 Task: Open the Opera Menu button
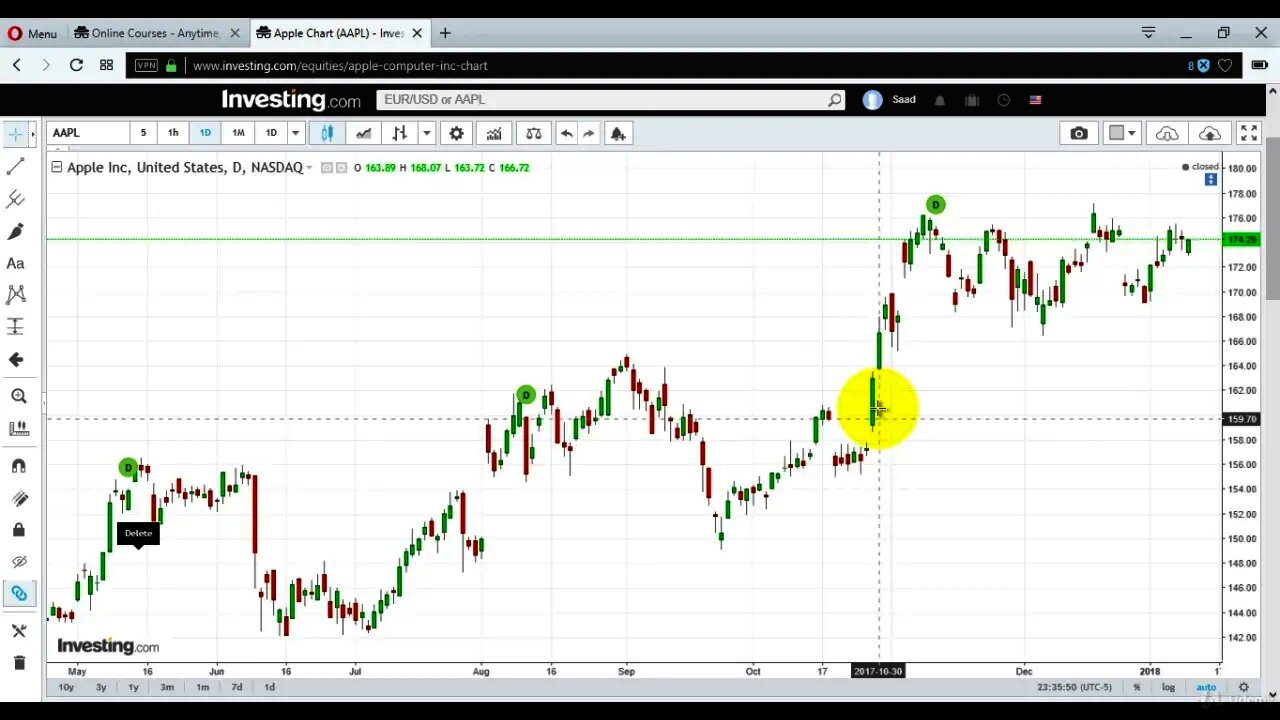(x=32, y=33)
